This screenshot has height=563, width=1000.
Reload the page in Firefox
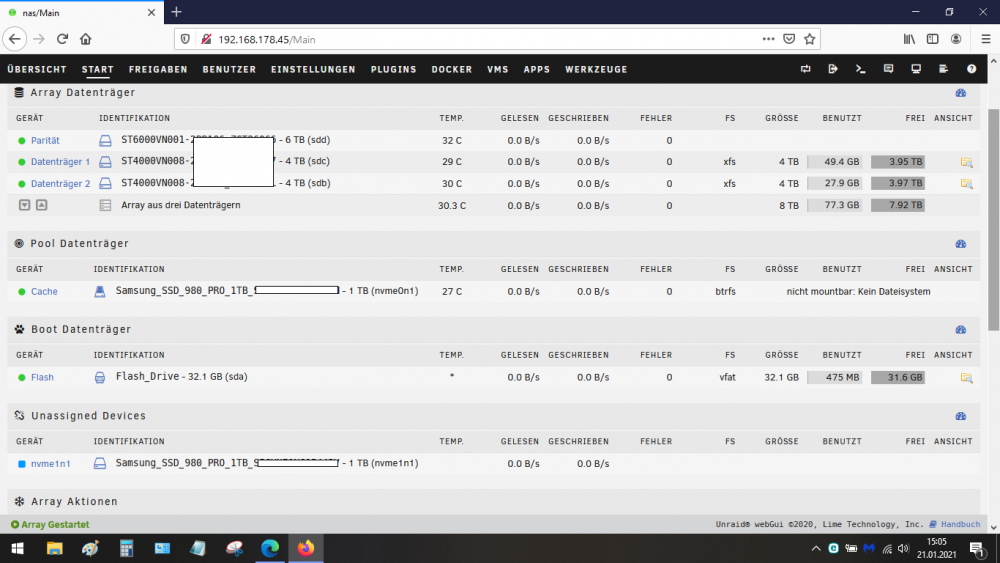coord(62,39)
